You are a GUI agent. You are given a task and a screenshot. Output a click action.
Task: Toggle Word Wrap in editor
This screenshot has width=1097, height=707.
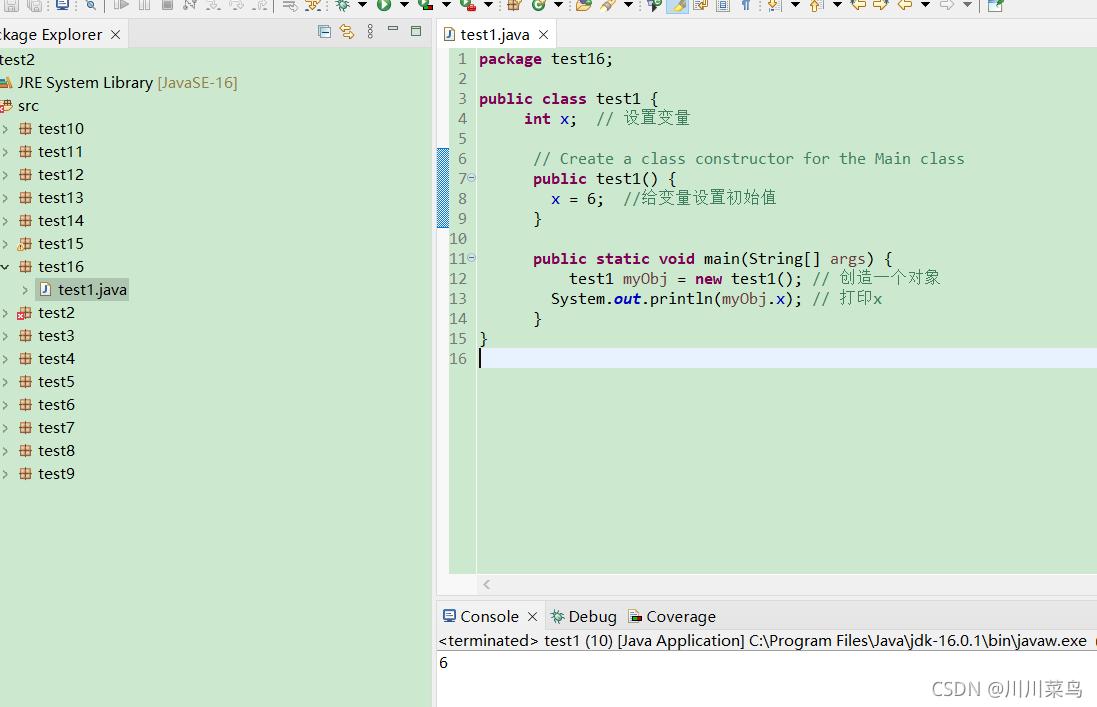700,5
